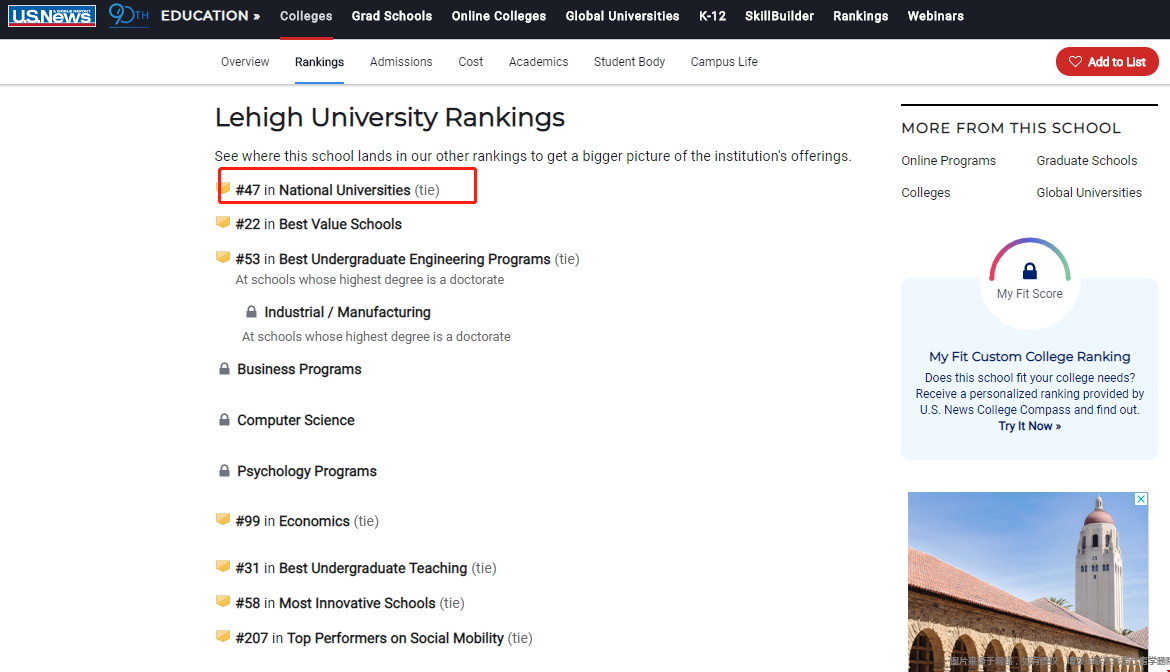Click the Try It Now » link

(x=1030, y=426)
